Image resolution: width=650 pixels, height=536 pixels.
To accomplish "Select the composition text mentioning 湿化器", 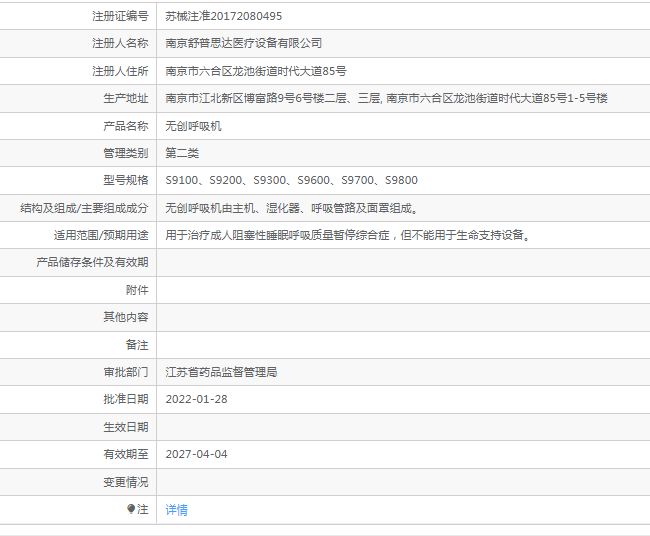I will 293,208.
